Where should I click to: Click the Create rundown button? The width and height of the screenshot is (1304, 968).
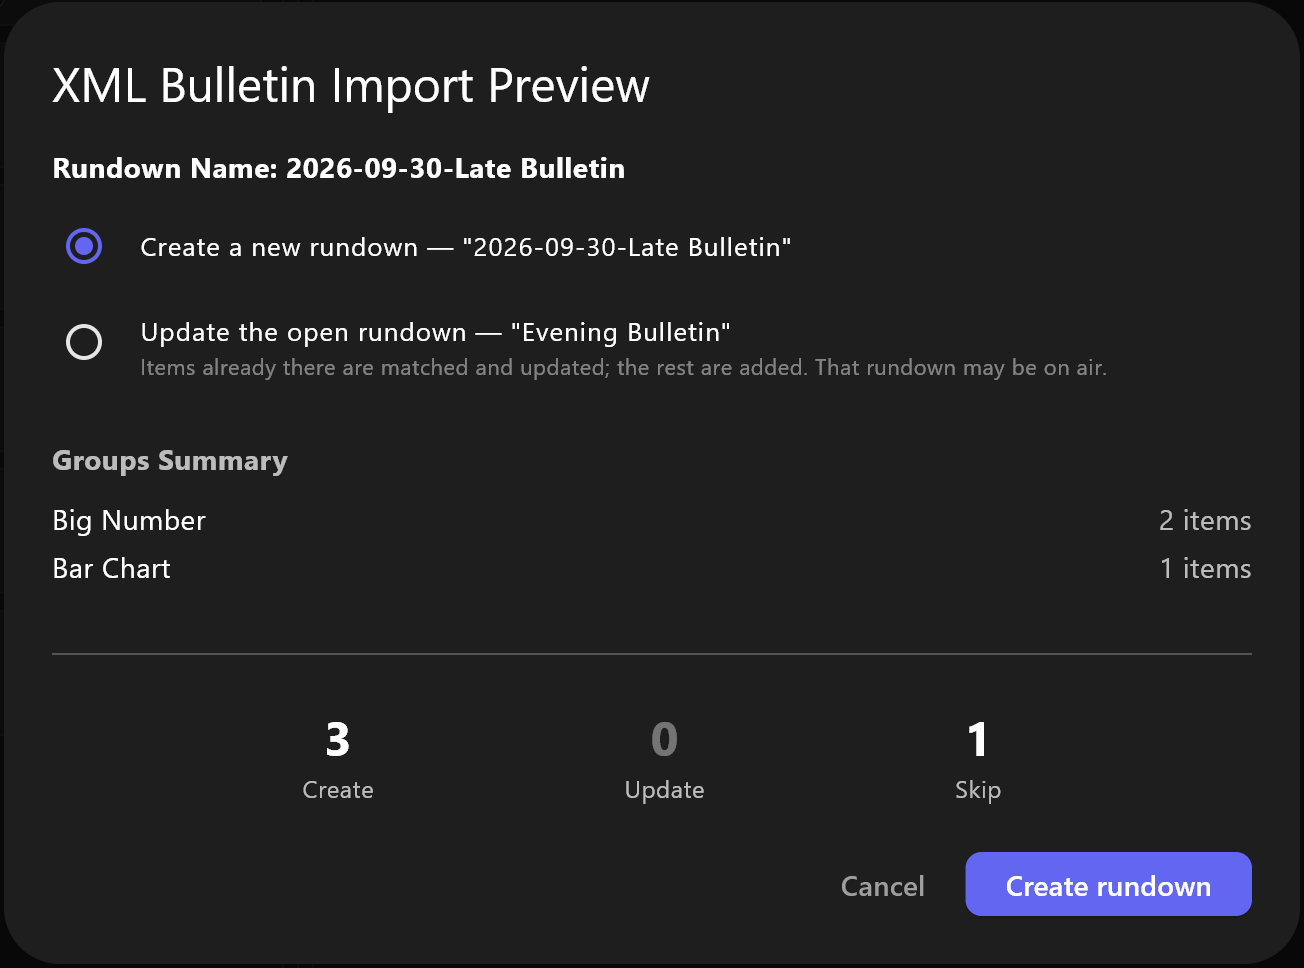tap(1108, 884)
